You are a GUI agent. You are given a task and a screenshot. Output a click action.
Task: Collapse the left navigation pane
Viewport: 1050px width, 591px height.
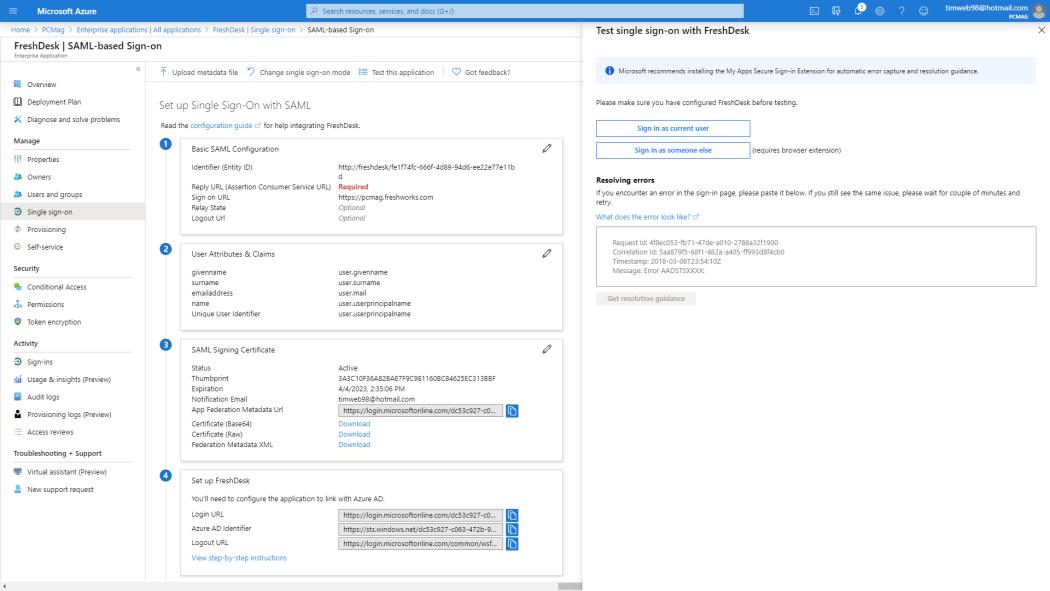coord(138,69)
